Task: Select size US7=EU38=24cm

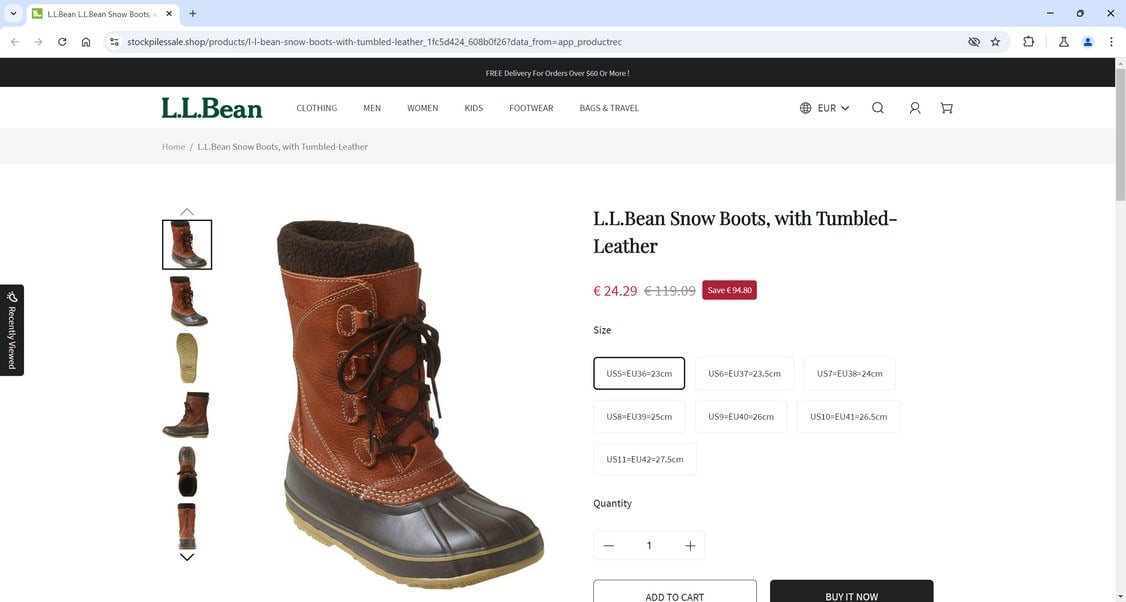Action: tap(848, 373)
